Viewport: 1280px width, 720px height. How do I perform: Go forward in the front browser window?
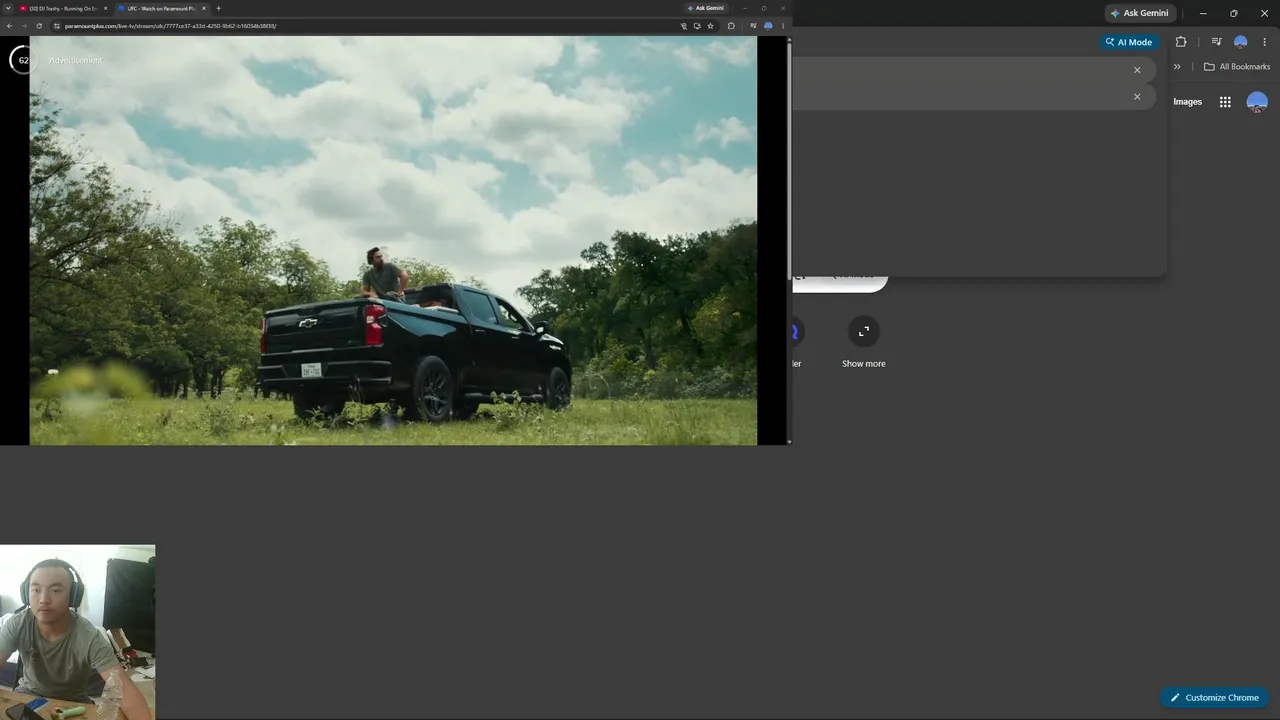pyautogui.click(x=24, y=26)
